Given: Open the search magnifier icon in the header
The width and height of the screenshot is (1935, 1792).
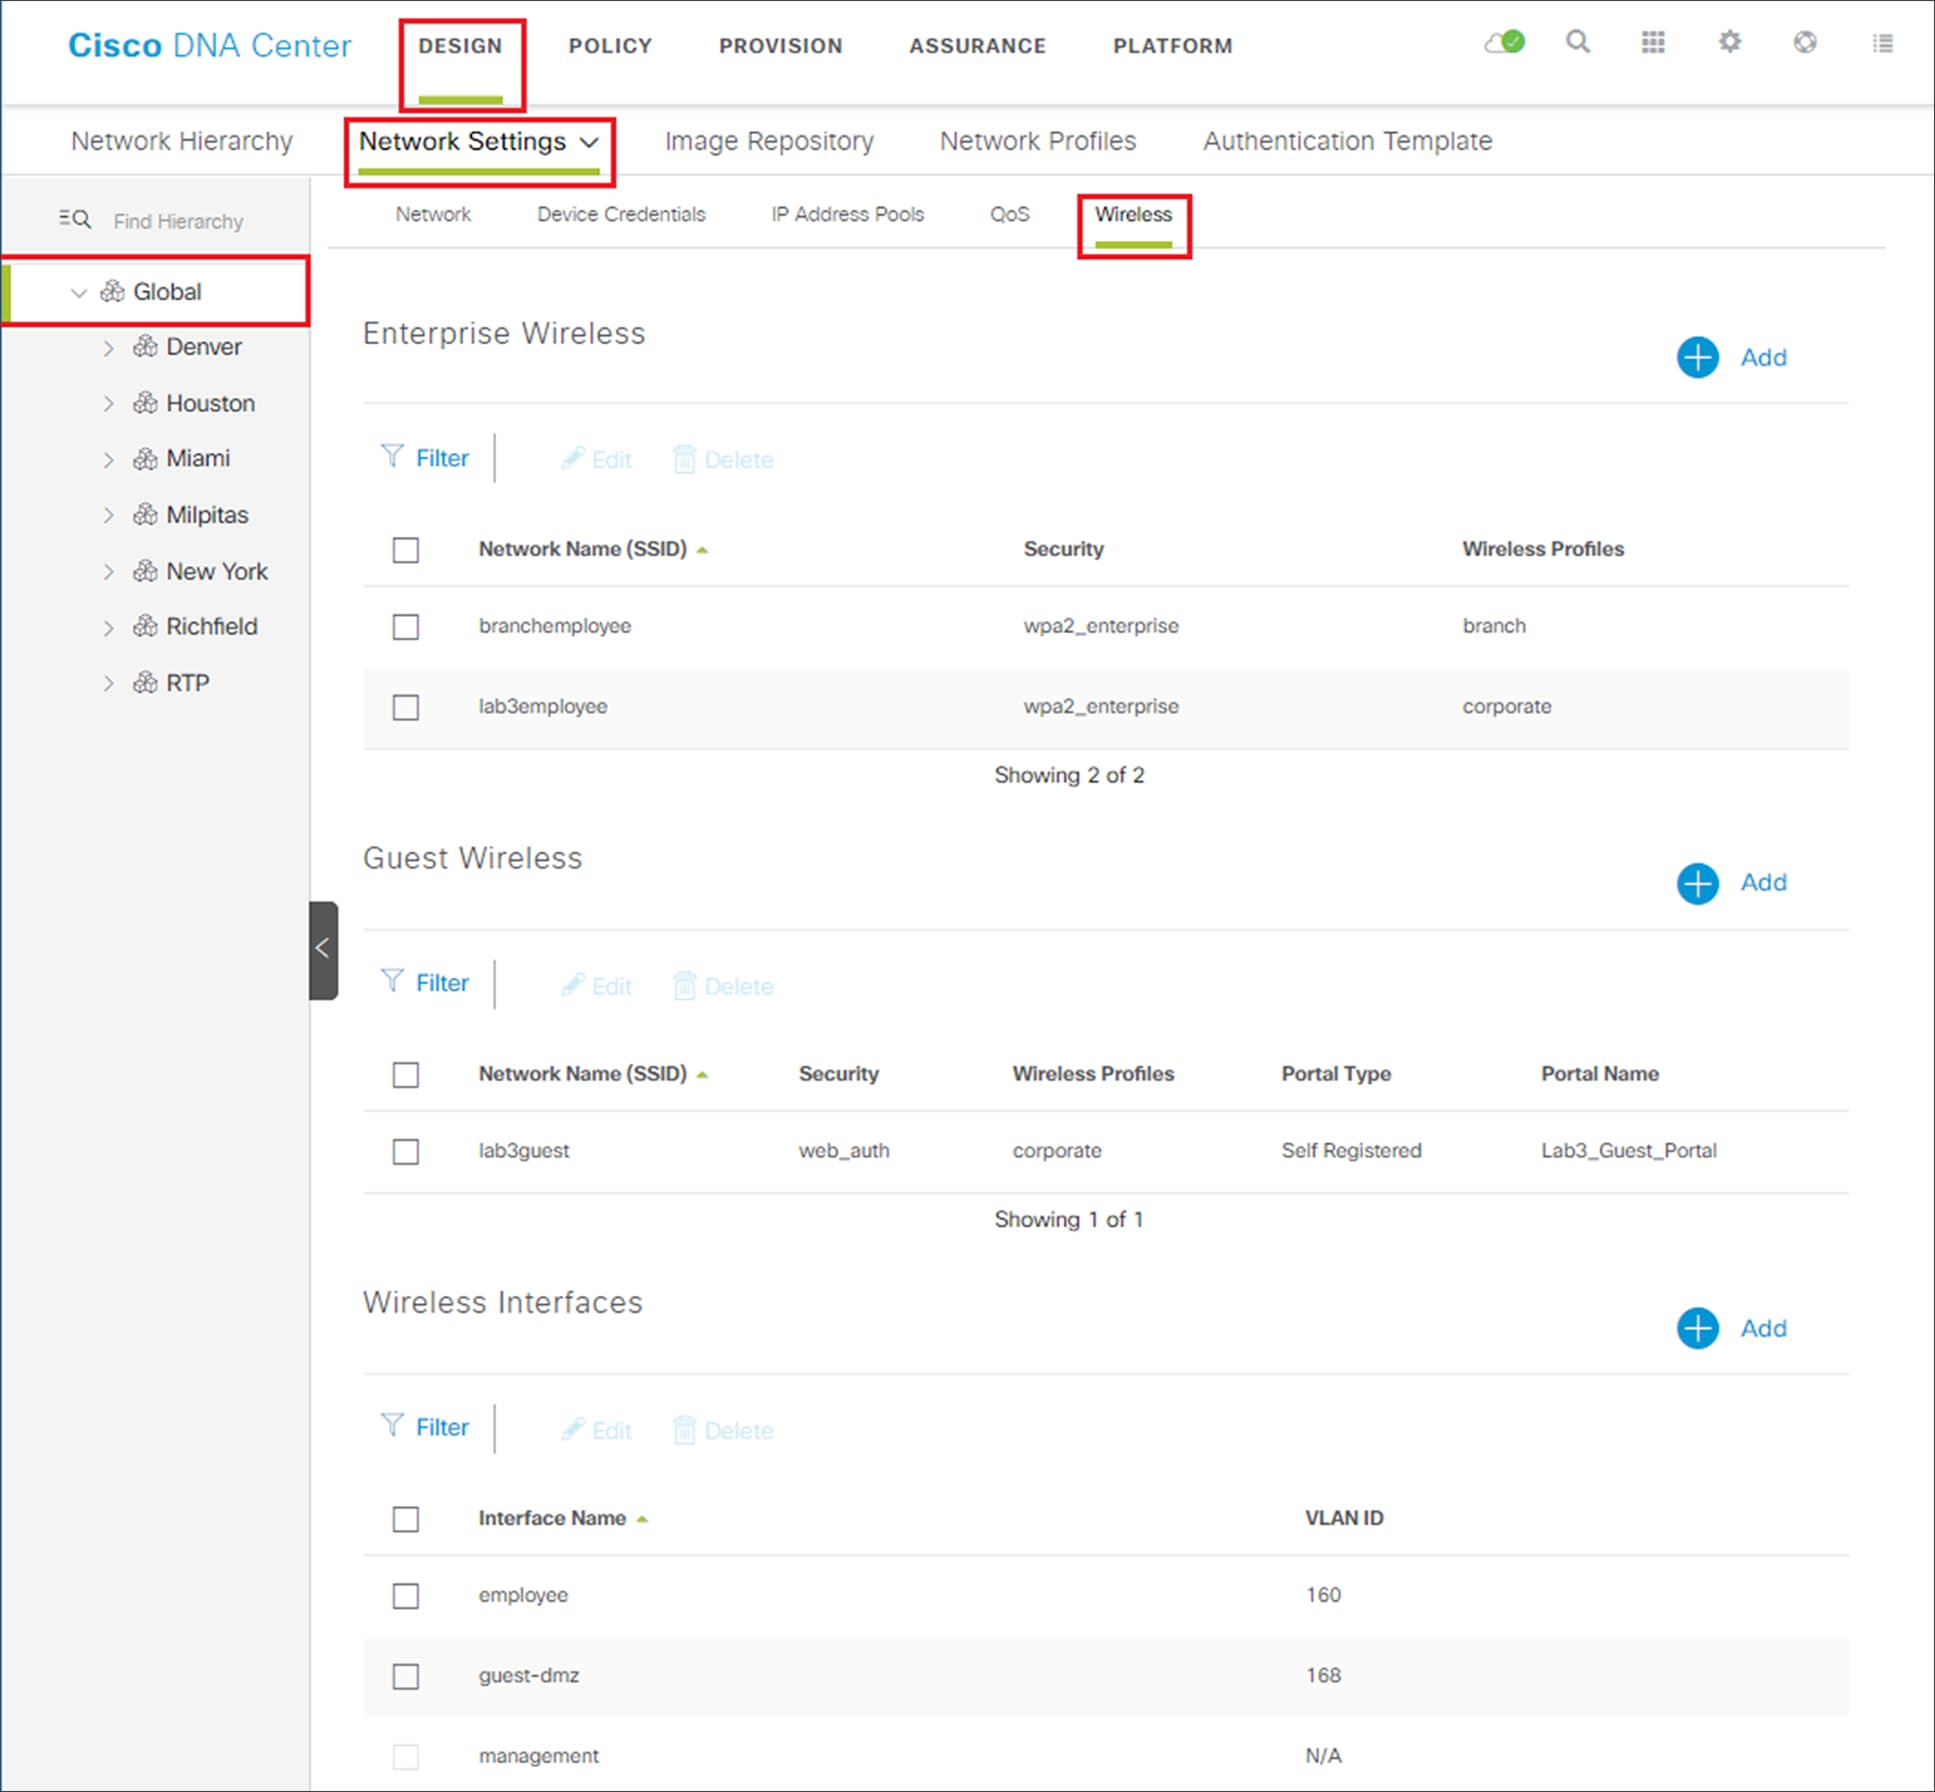Looking at the screenshot, I should click(x=1578, y=42).
